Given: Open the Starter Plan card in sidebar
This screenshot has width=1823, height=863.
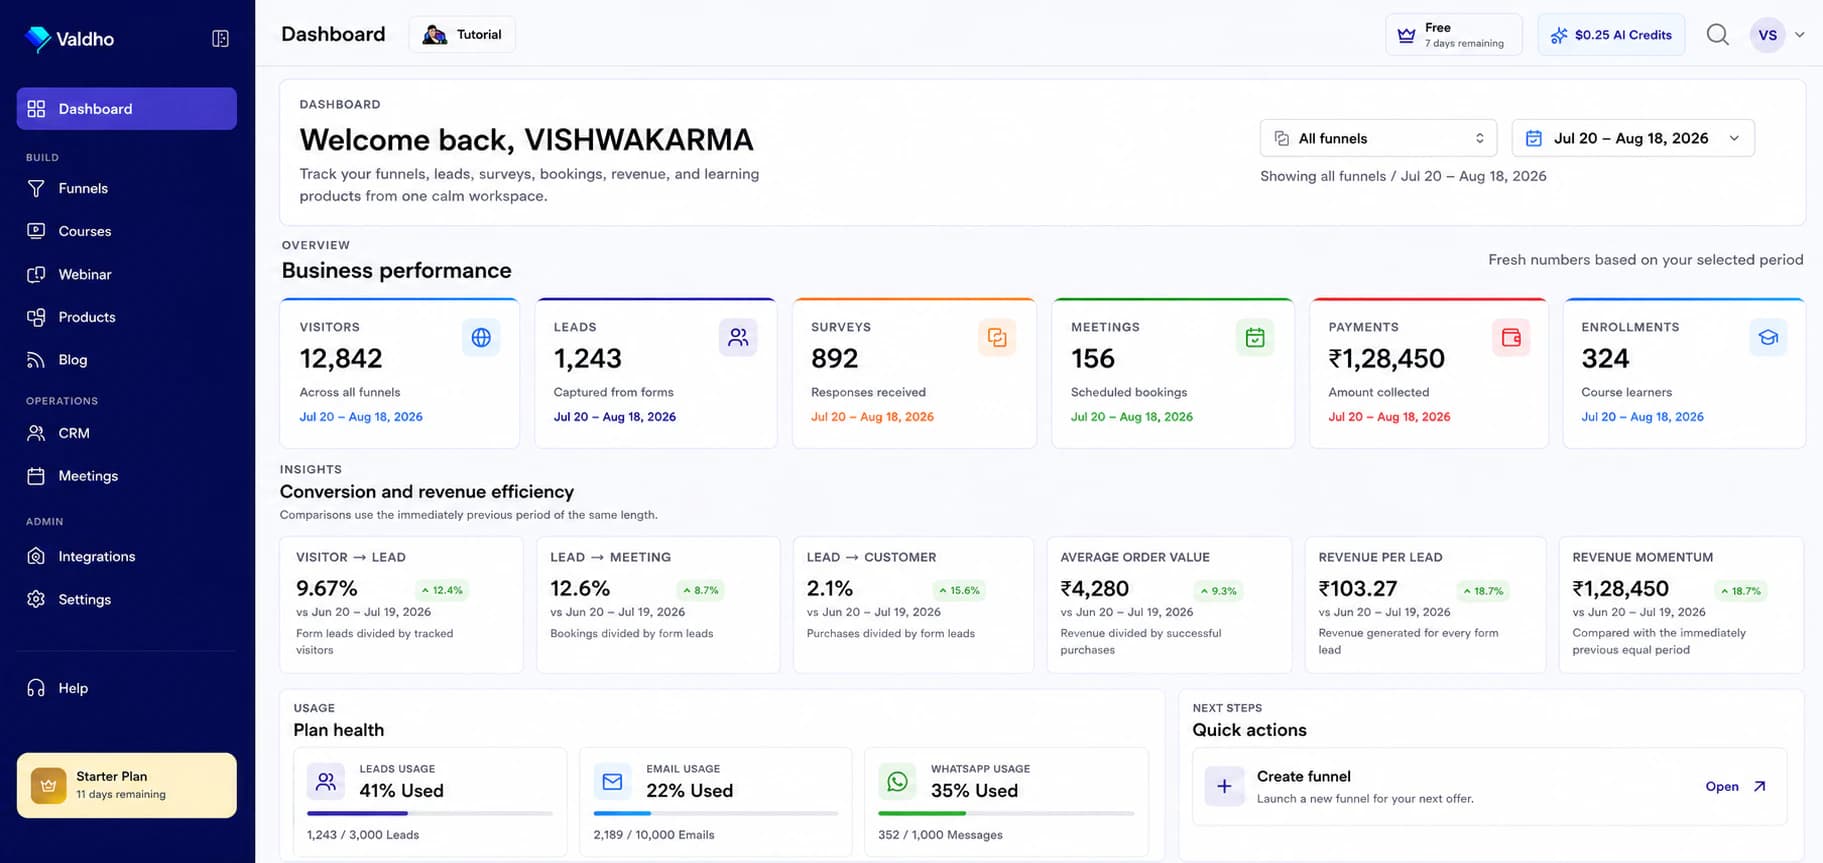Looking at the screenshot, I should [x=127, y=785].
